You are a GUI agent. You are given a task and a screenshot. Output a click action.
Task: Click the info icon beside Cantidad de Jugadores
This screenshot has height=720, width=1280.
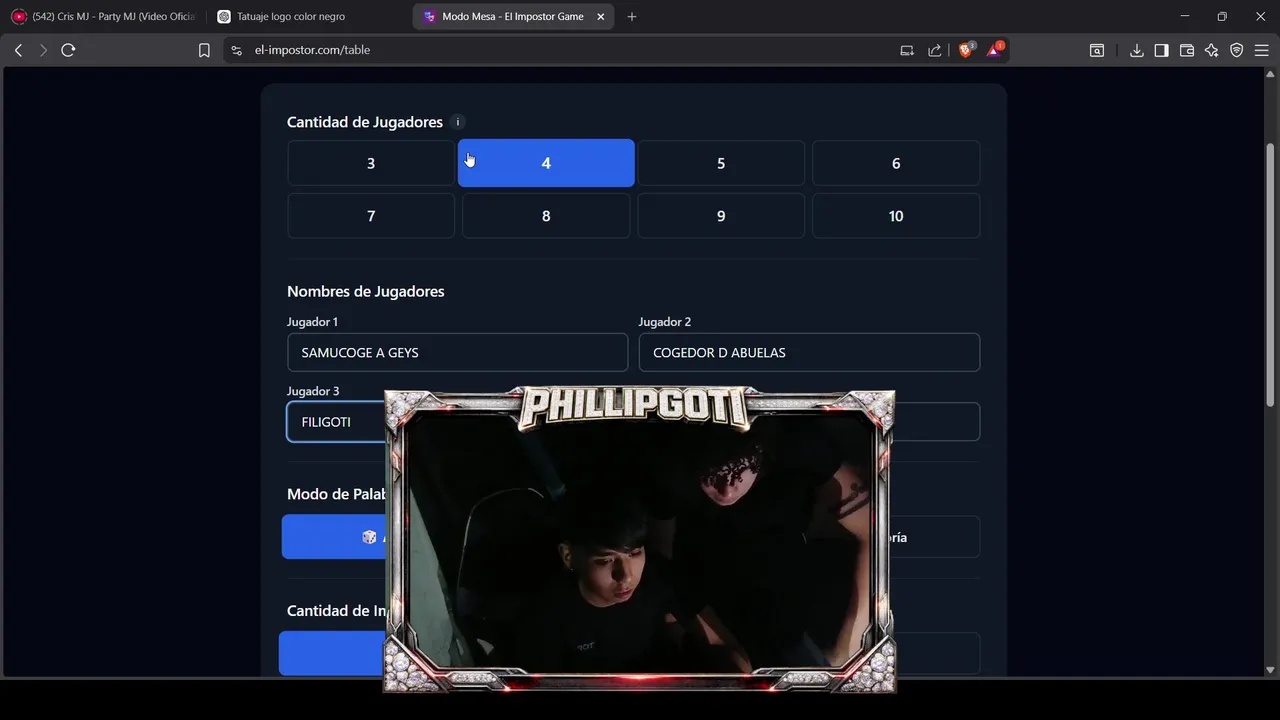coord(458,122)
